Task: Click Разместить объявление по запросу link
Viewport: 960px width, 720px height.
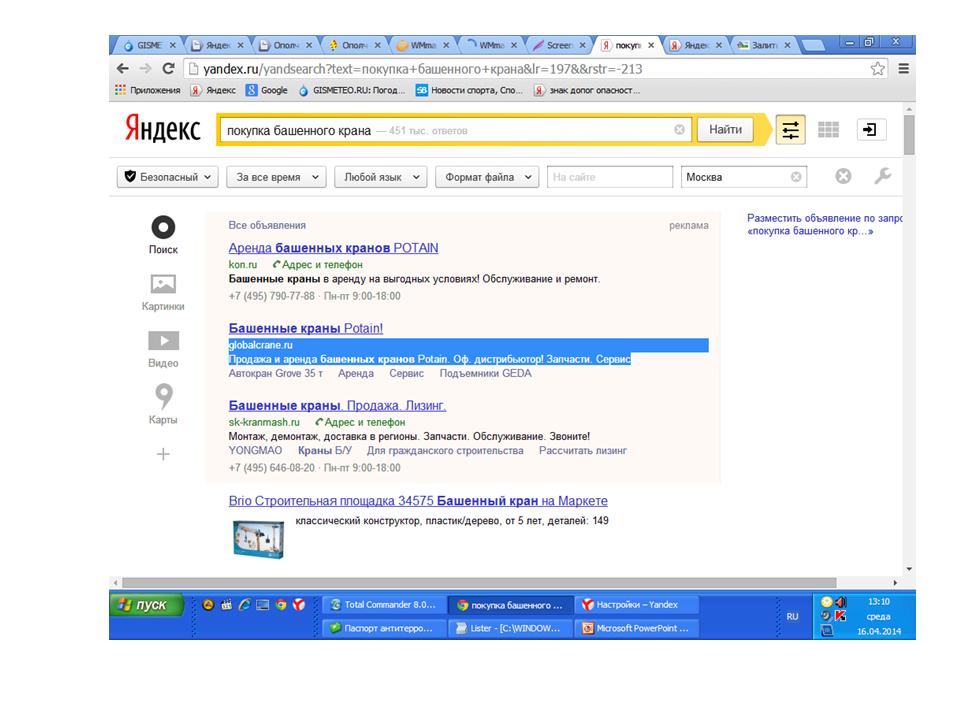Action: pyautogui.click(x=824, y=224)
